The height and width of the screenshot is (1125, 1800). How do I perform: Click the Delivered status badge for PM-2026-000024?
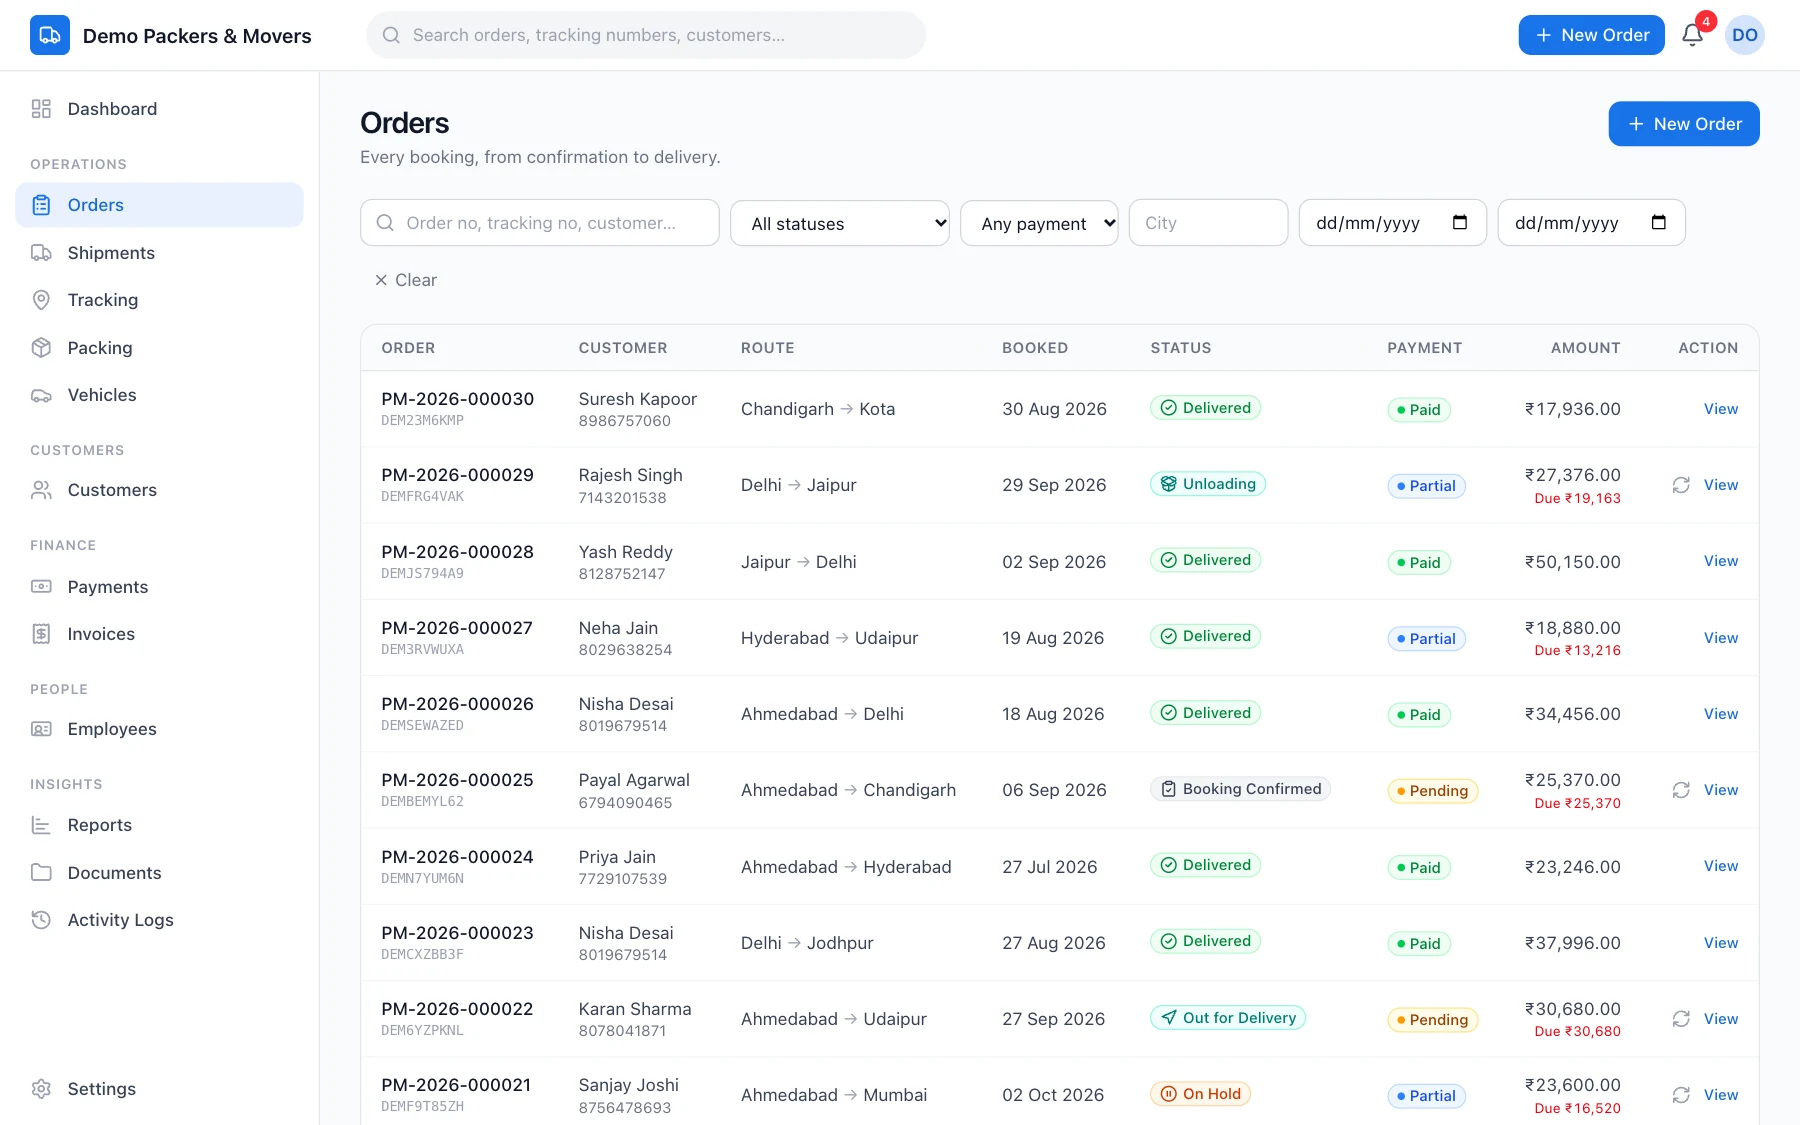click(1205, 865)
